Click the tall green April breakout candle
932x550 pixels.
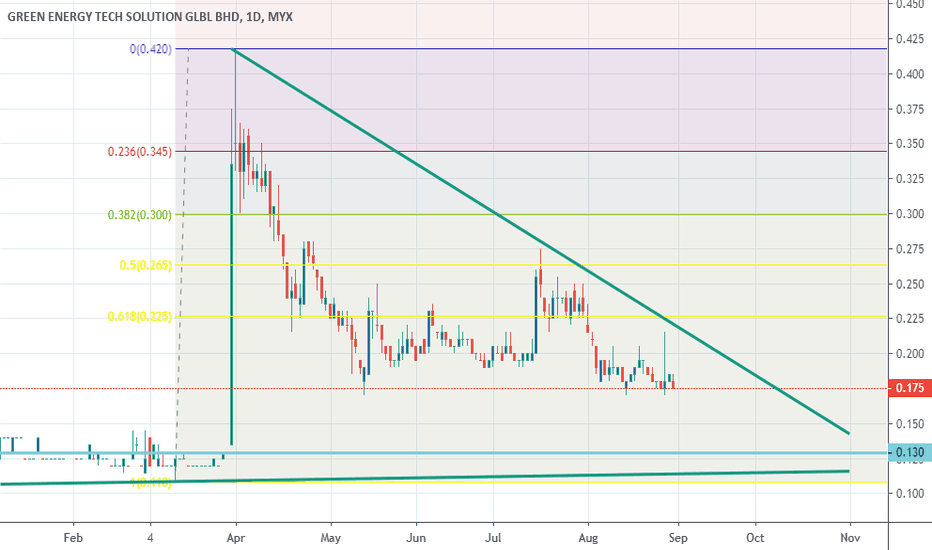pos(231,304)
